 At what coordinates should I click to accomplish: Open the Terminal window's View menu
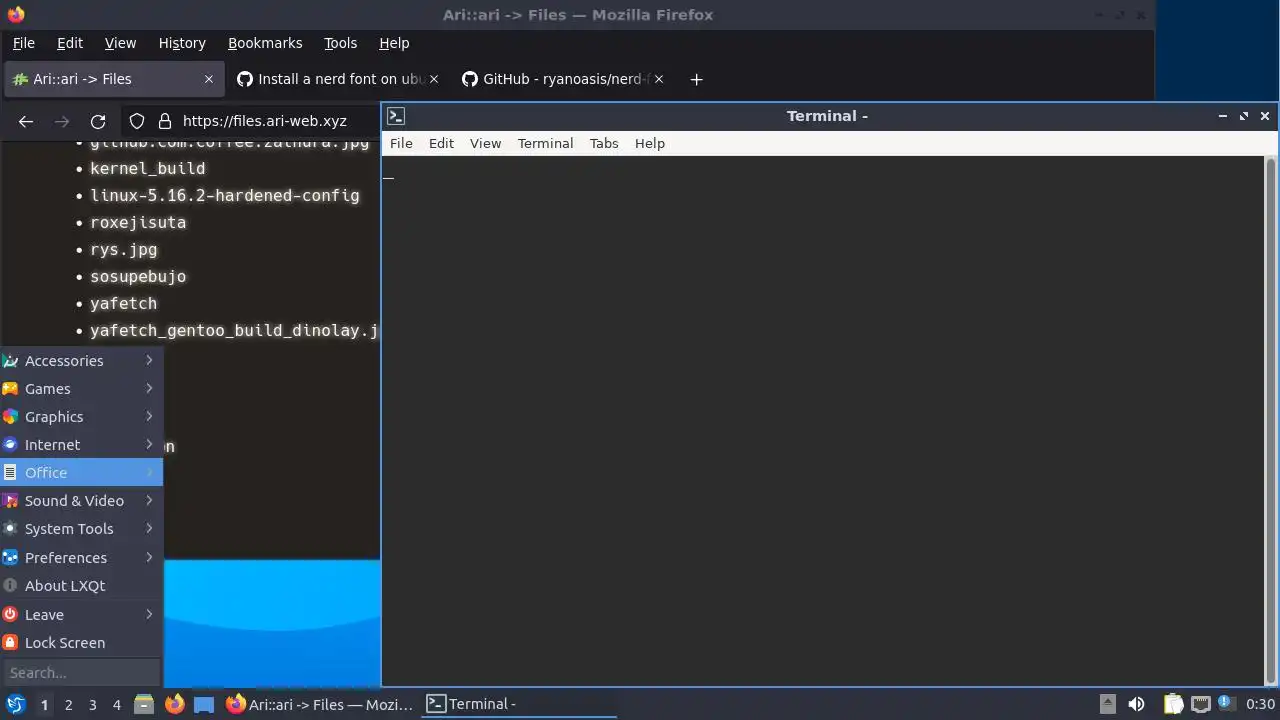tap(485, 143)
